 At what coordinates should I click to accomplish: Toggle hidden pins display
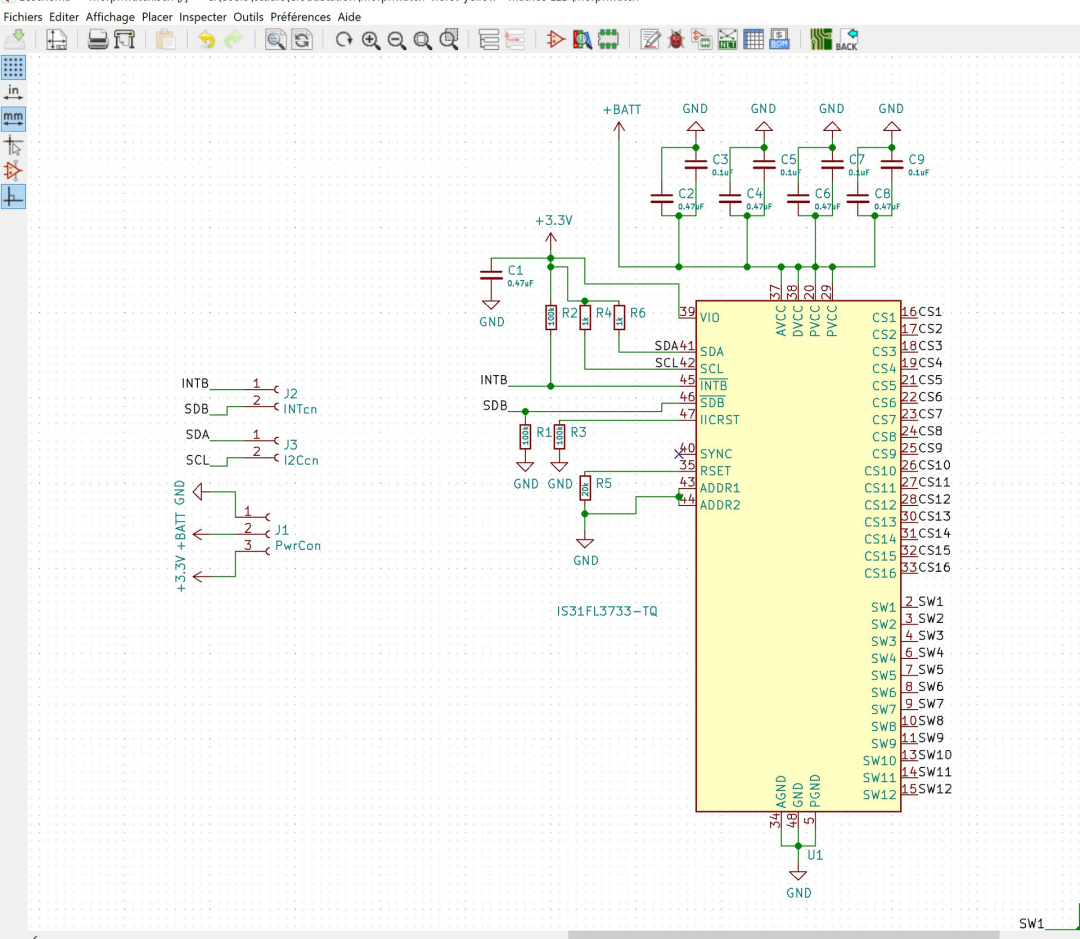tap(12, 170)
